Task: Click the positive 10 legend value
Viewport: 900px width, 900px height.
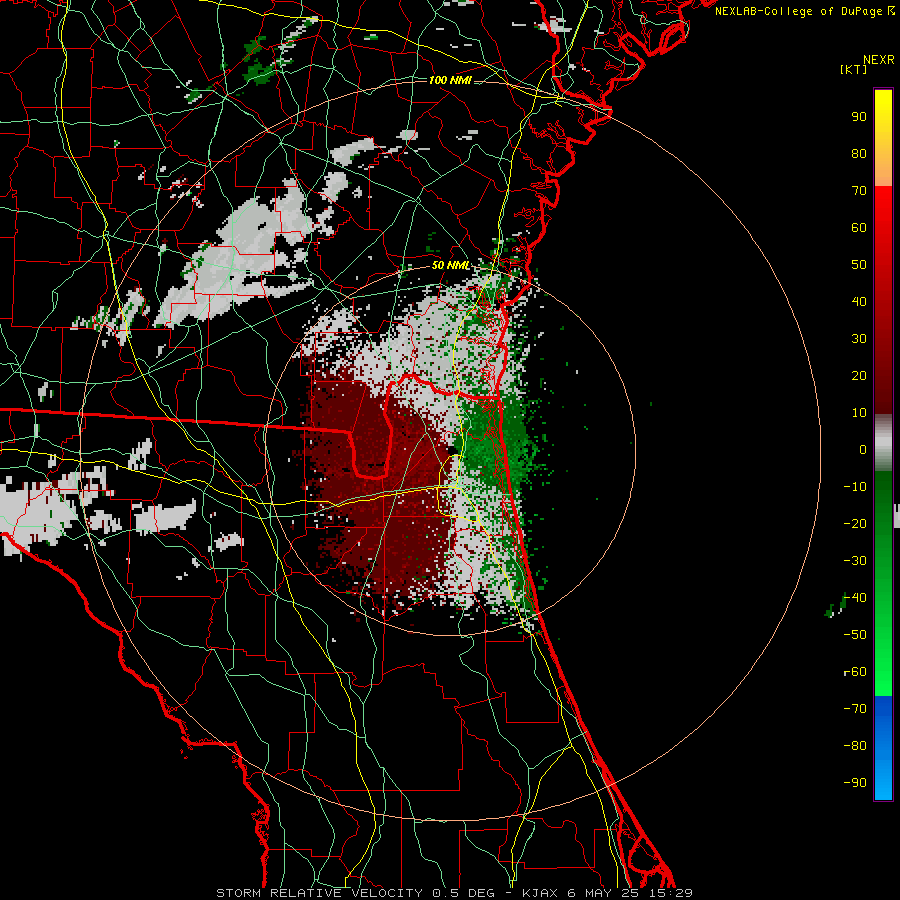Action: coord(859,413)
